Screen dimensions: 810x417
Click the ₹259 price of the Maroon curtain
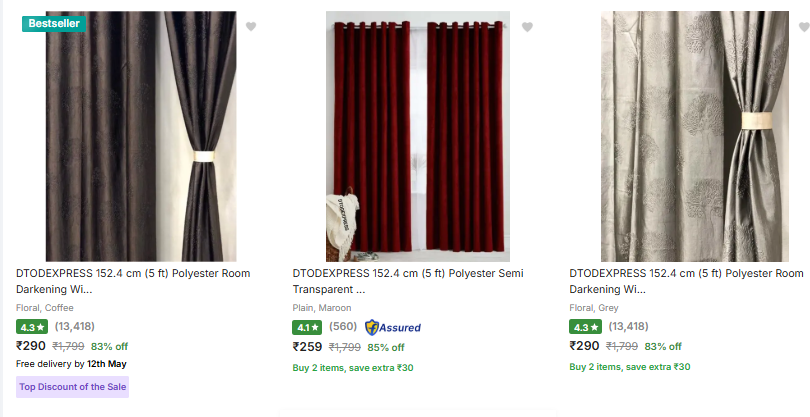point(307,347)
